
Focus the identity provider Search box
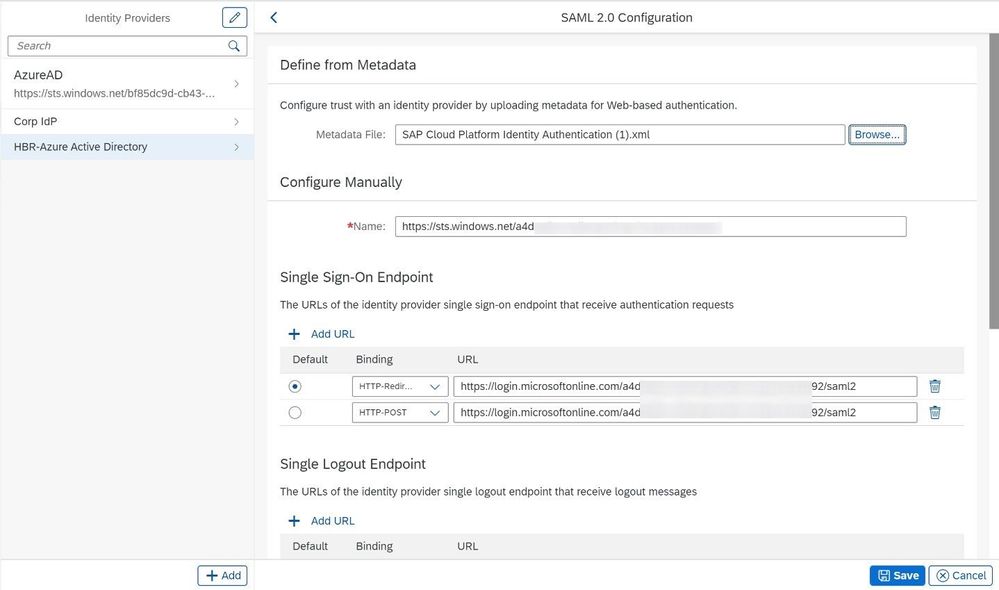(x=118, y=46)
